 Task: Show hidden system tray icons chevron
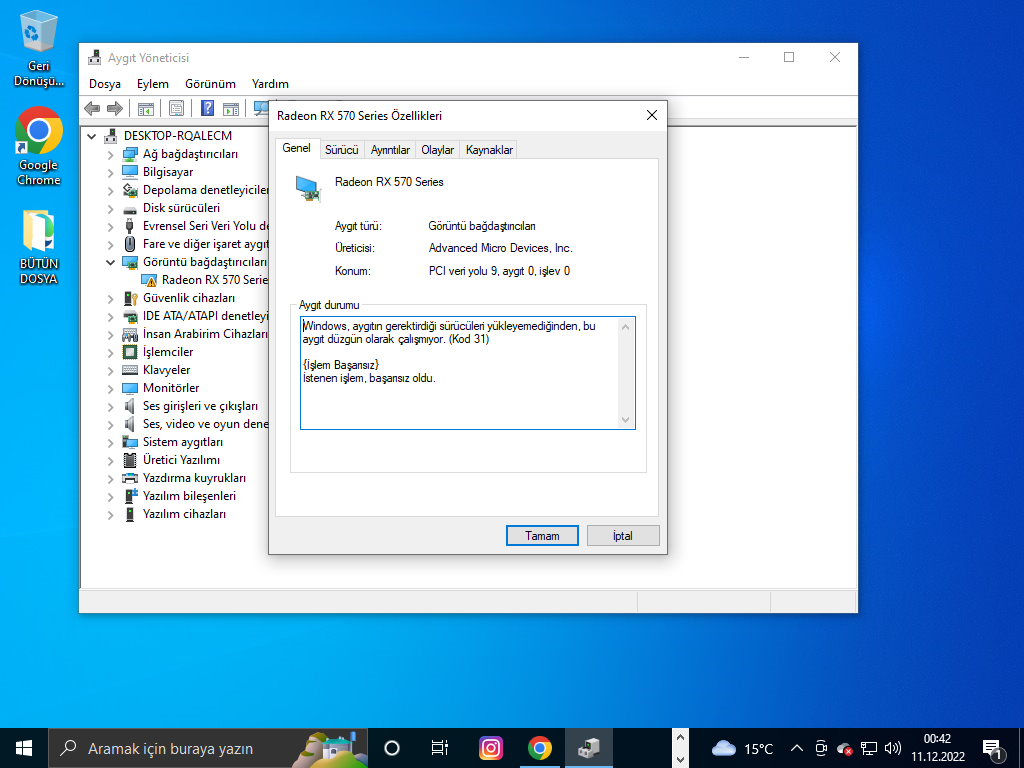[797, 748]
